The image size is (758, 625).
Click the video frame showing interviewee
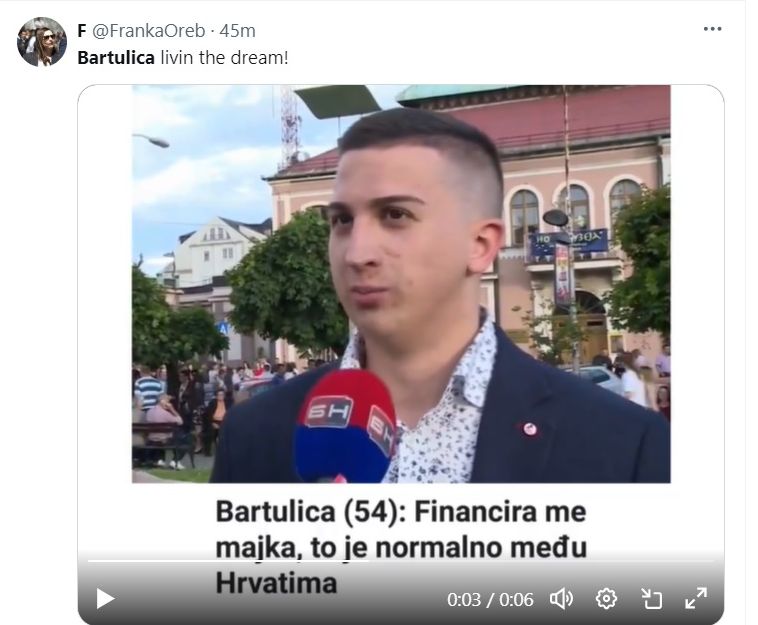401,284
